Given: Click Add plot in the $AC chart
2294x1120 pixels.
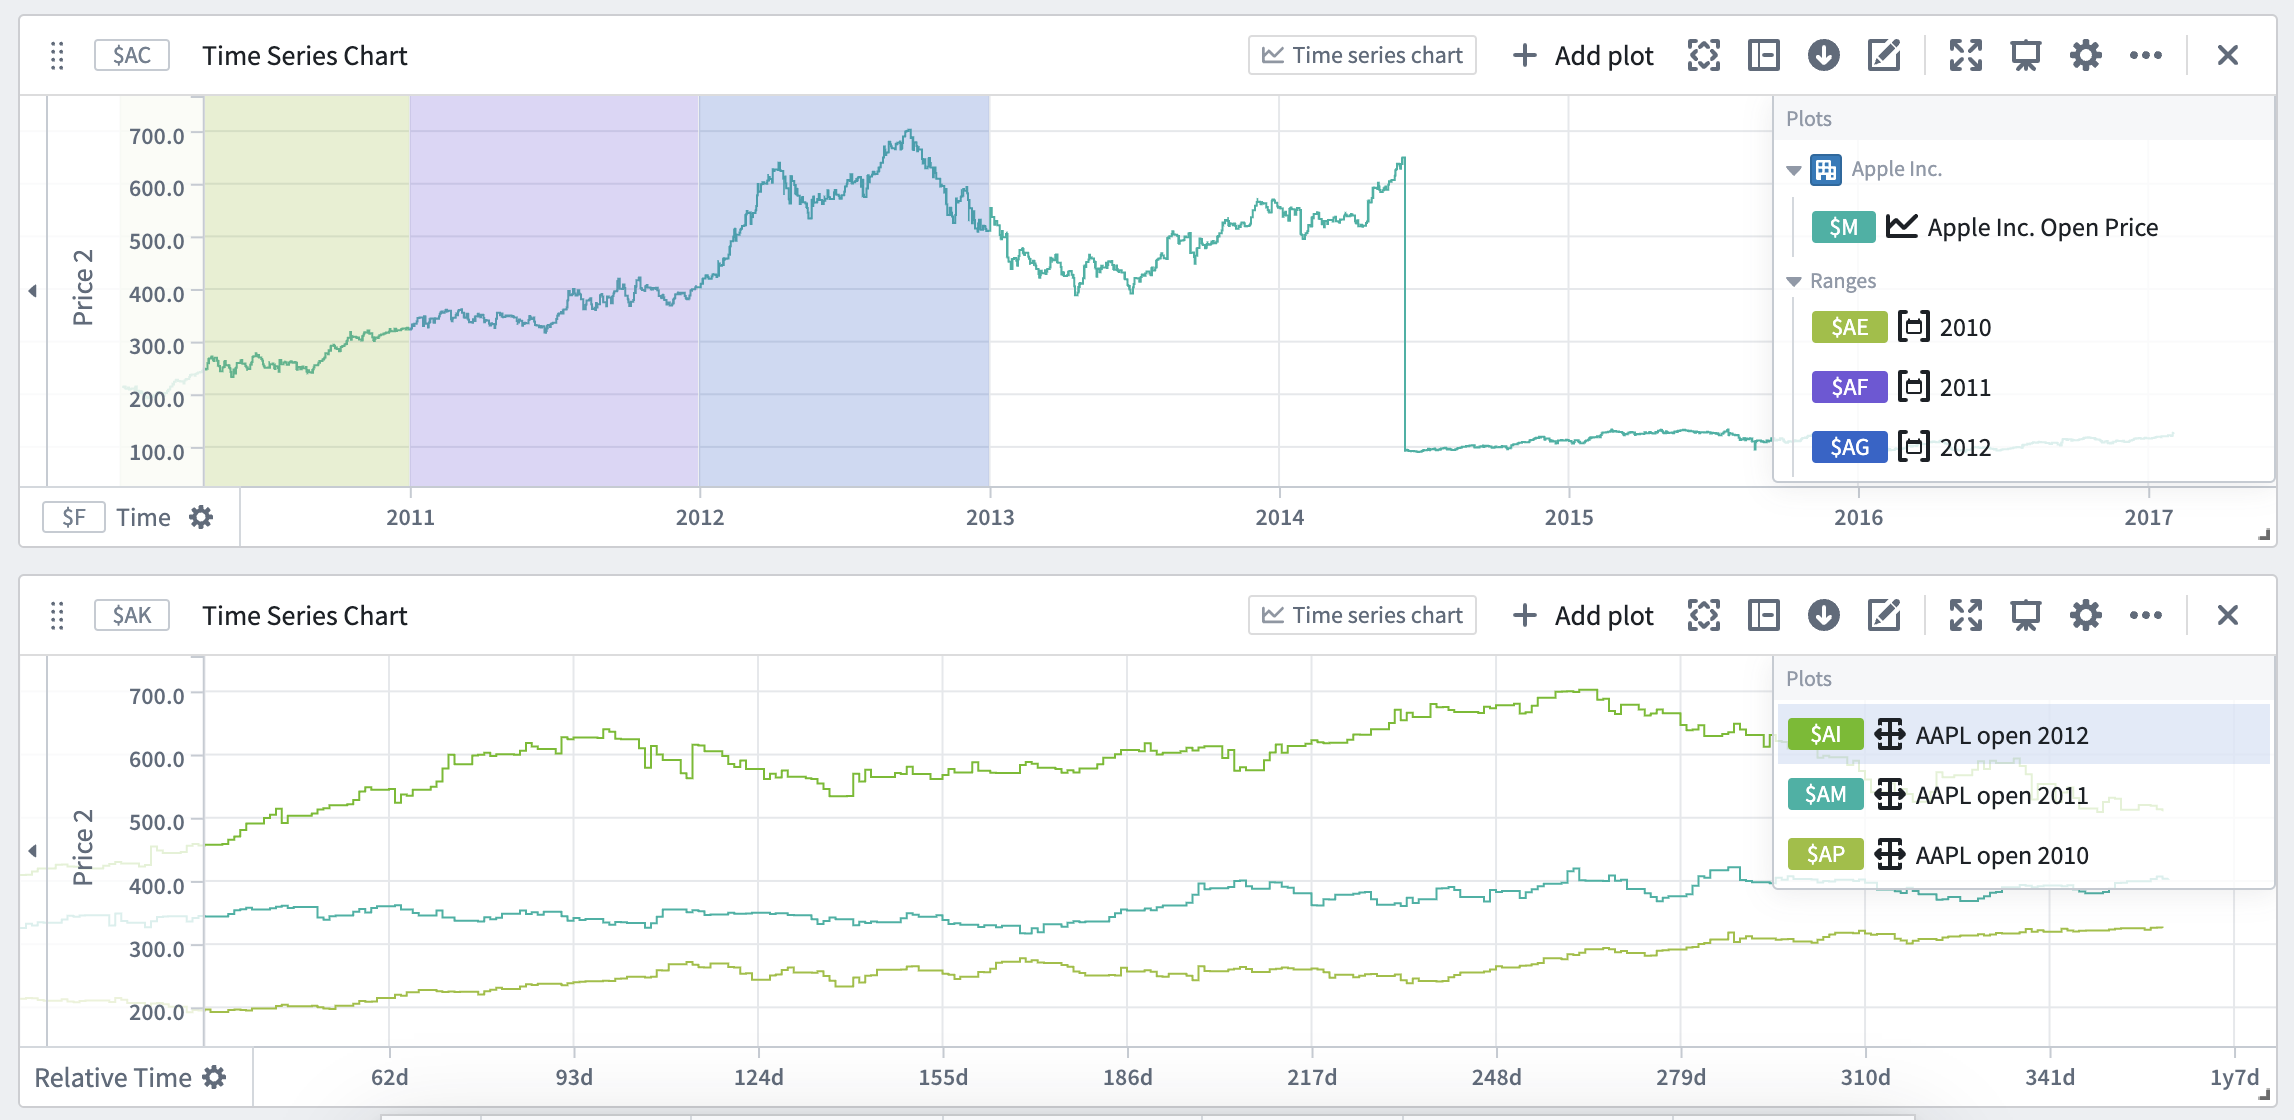Looking at the screenshot, I should click(1583, 56).
